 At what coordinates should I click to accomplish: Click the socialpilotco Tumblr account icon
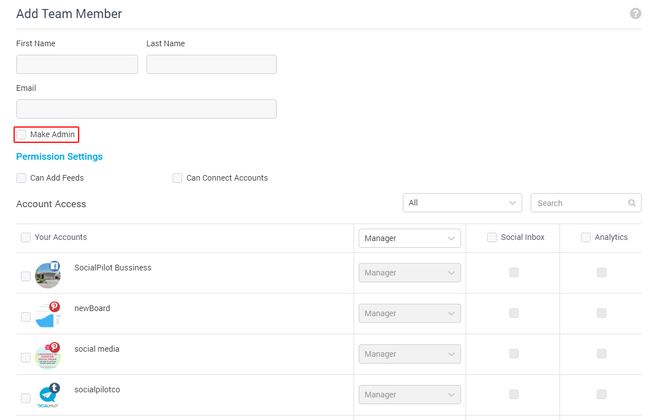(47, 395)
